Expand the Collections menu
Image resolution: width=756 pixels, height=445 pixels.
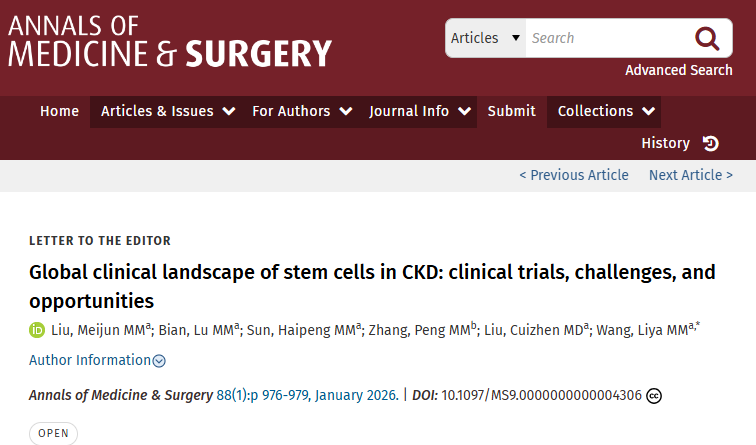point(606,111)
